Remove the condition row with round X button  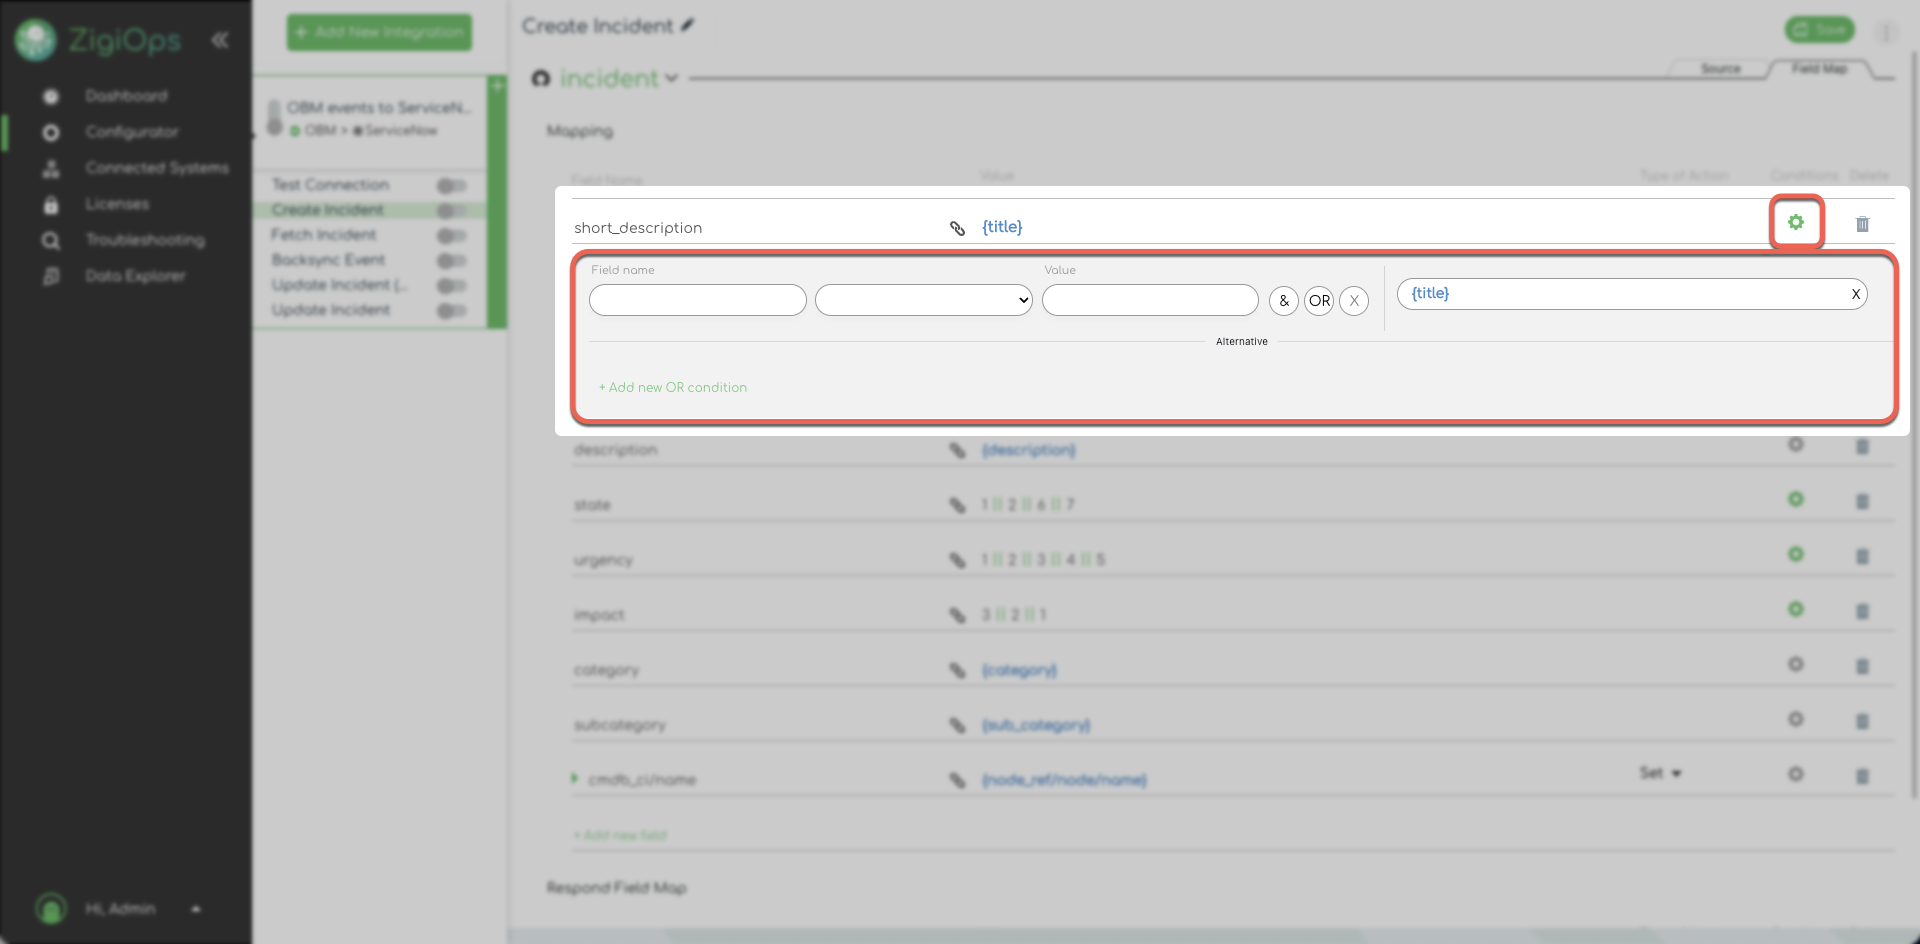pyautogui.click(x=1353, y=300)
